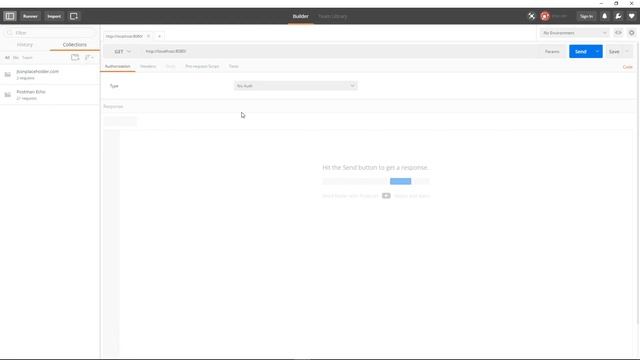Filter collections by Team
The width and height of the screenshot is (640, 360).
(x=27, y=58)
